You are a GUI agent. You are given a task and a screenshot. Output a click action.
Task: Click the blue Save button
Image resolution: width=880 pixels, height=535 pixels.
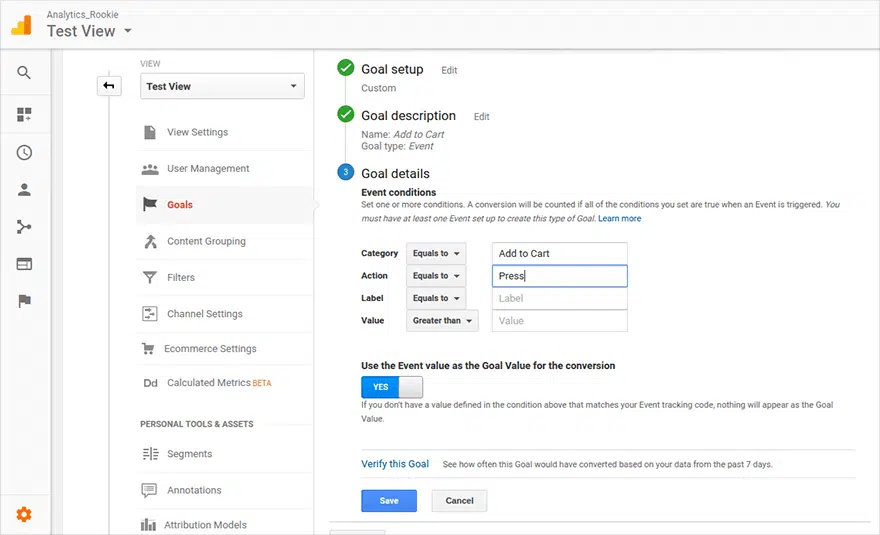[389, 501]
